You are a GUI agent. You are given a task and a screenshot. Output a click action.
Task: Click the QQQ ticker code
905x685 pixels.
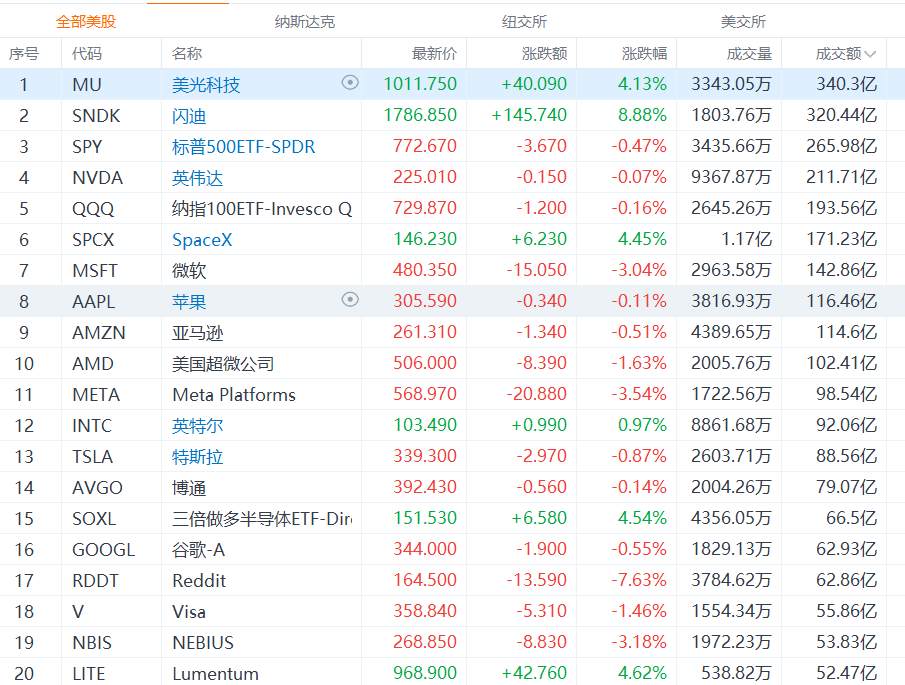point(94,208)
